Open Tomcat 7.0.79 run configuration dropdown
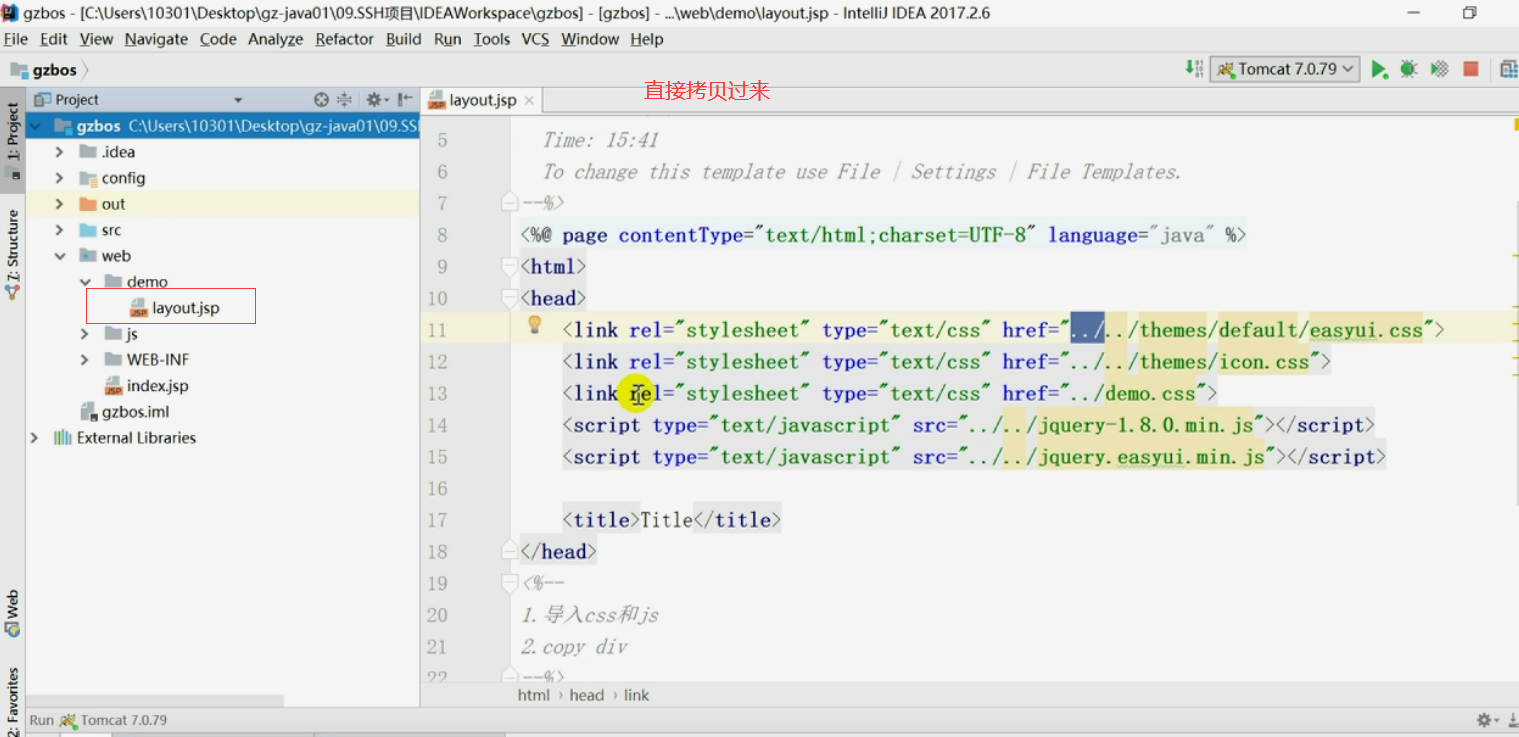The width and height of the screenshot is (1519, 737). coord(1285,69)
